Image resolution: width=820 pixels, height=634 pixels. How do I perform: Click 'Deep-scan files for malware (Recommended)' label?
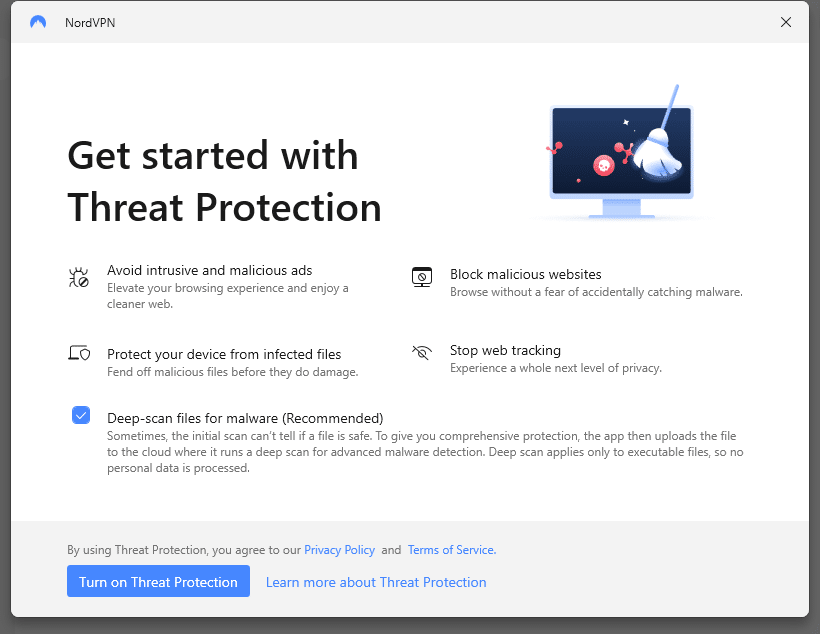coord(245,418)
